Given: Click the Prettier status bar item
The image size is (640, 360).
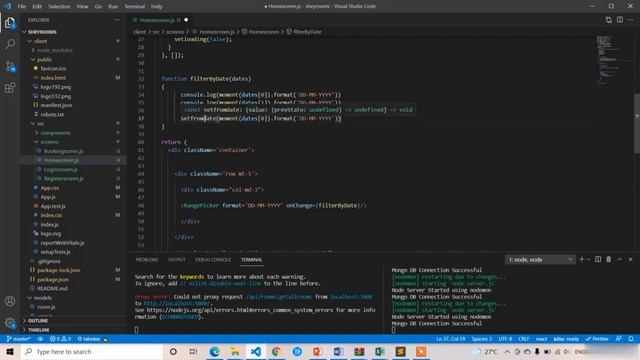Looking at the screenshot, I should click(597, 339).
